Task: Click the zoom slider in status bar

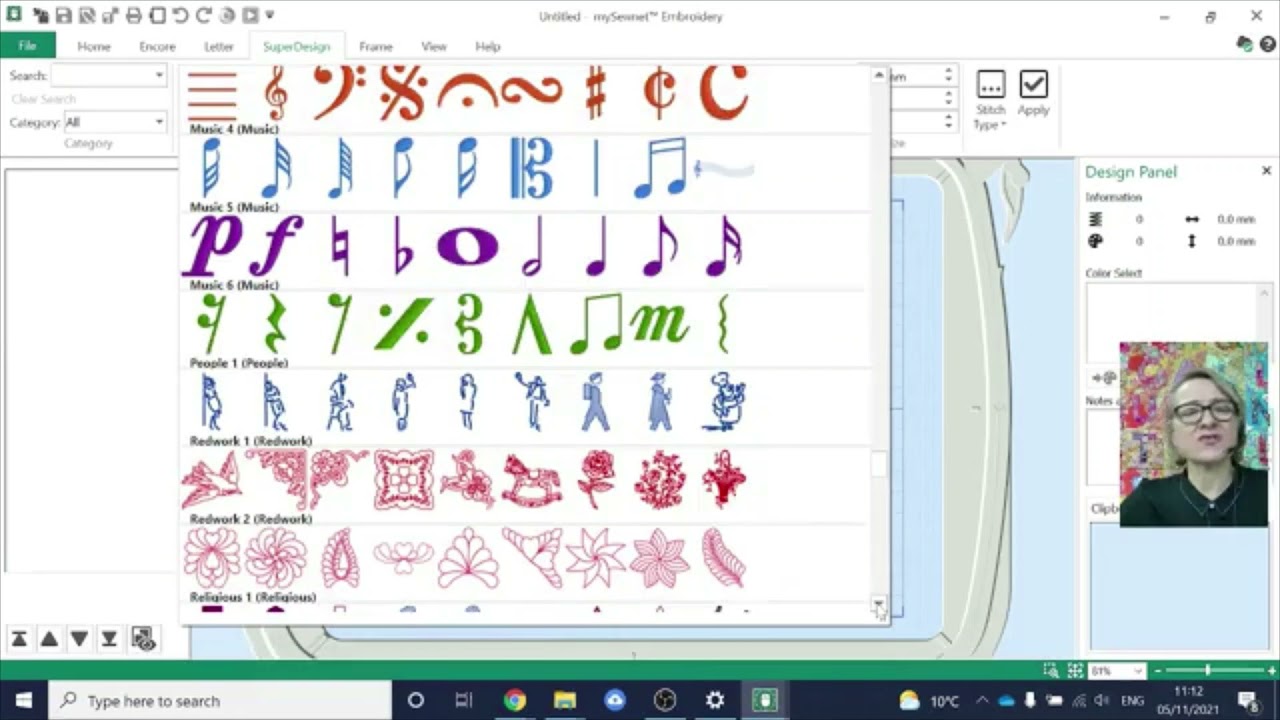Action: point(1209,670)
